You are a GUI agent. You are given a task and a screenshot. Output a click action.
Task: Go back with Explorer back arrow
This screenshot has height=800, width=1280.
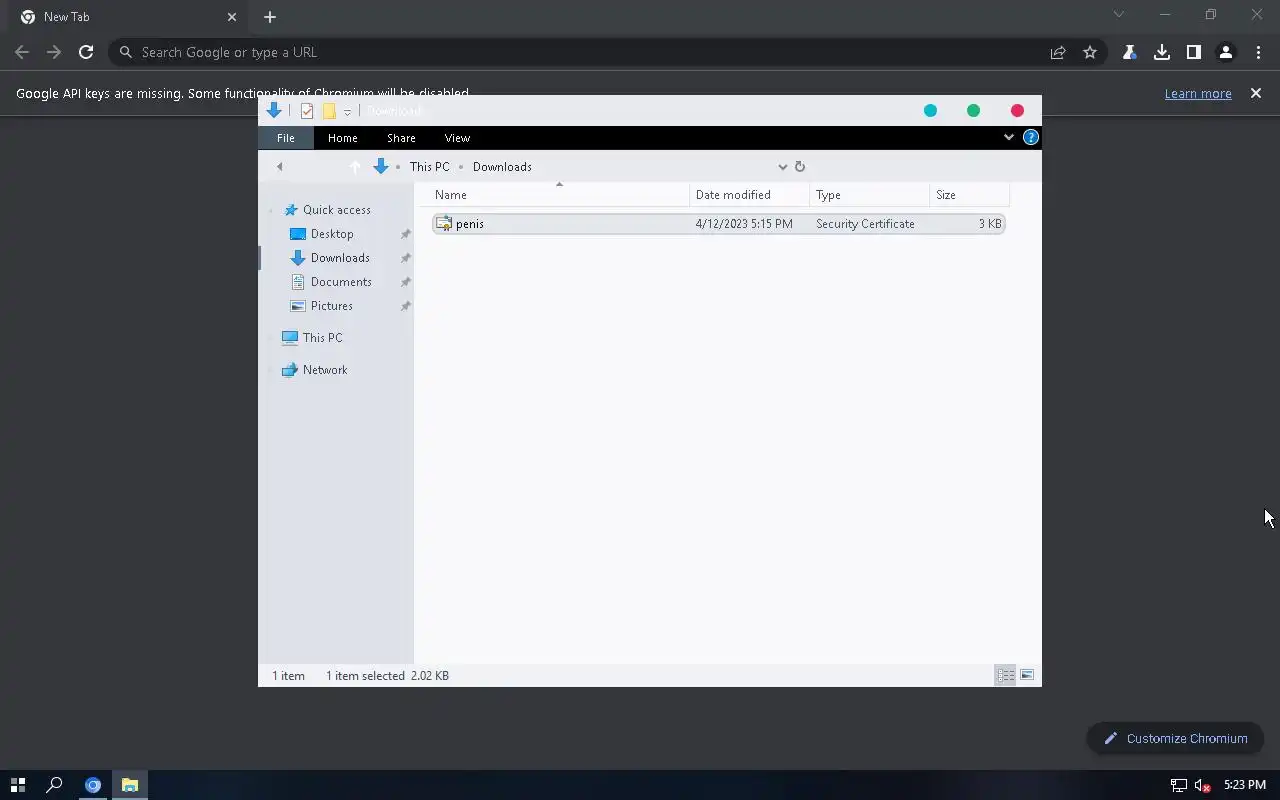click(x=279, y=167)
